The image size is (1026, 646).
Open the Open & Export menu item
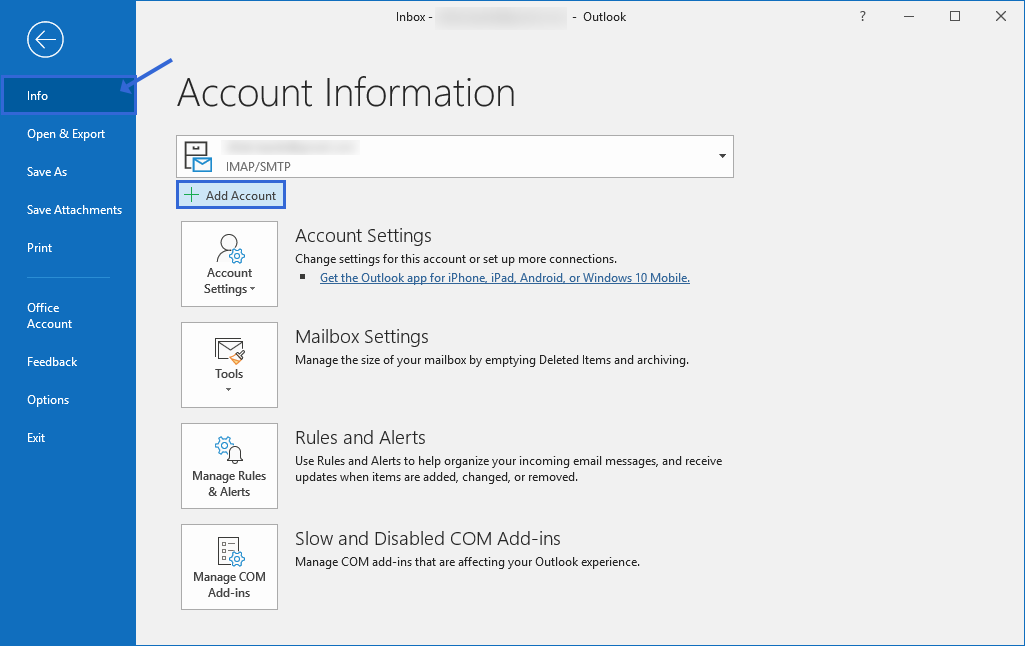(66, 134)
